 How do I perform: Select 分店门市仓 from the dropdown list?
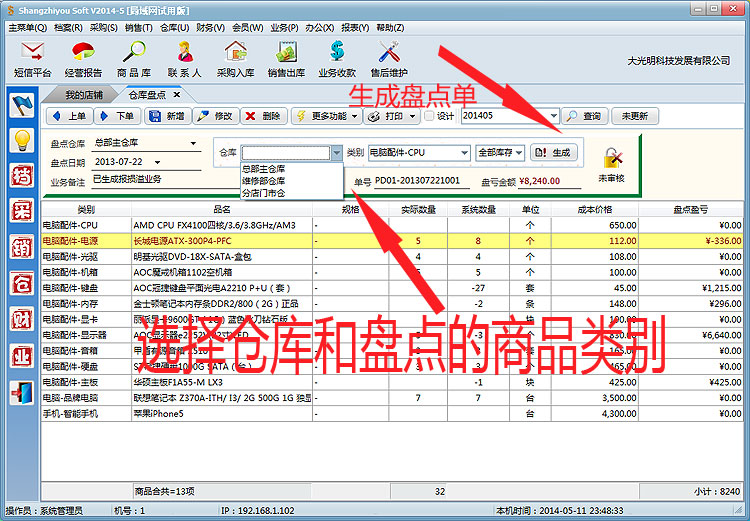tap(292, 193)
